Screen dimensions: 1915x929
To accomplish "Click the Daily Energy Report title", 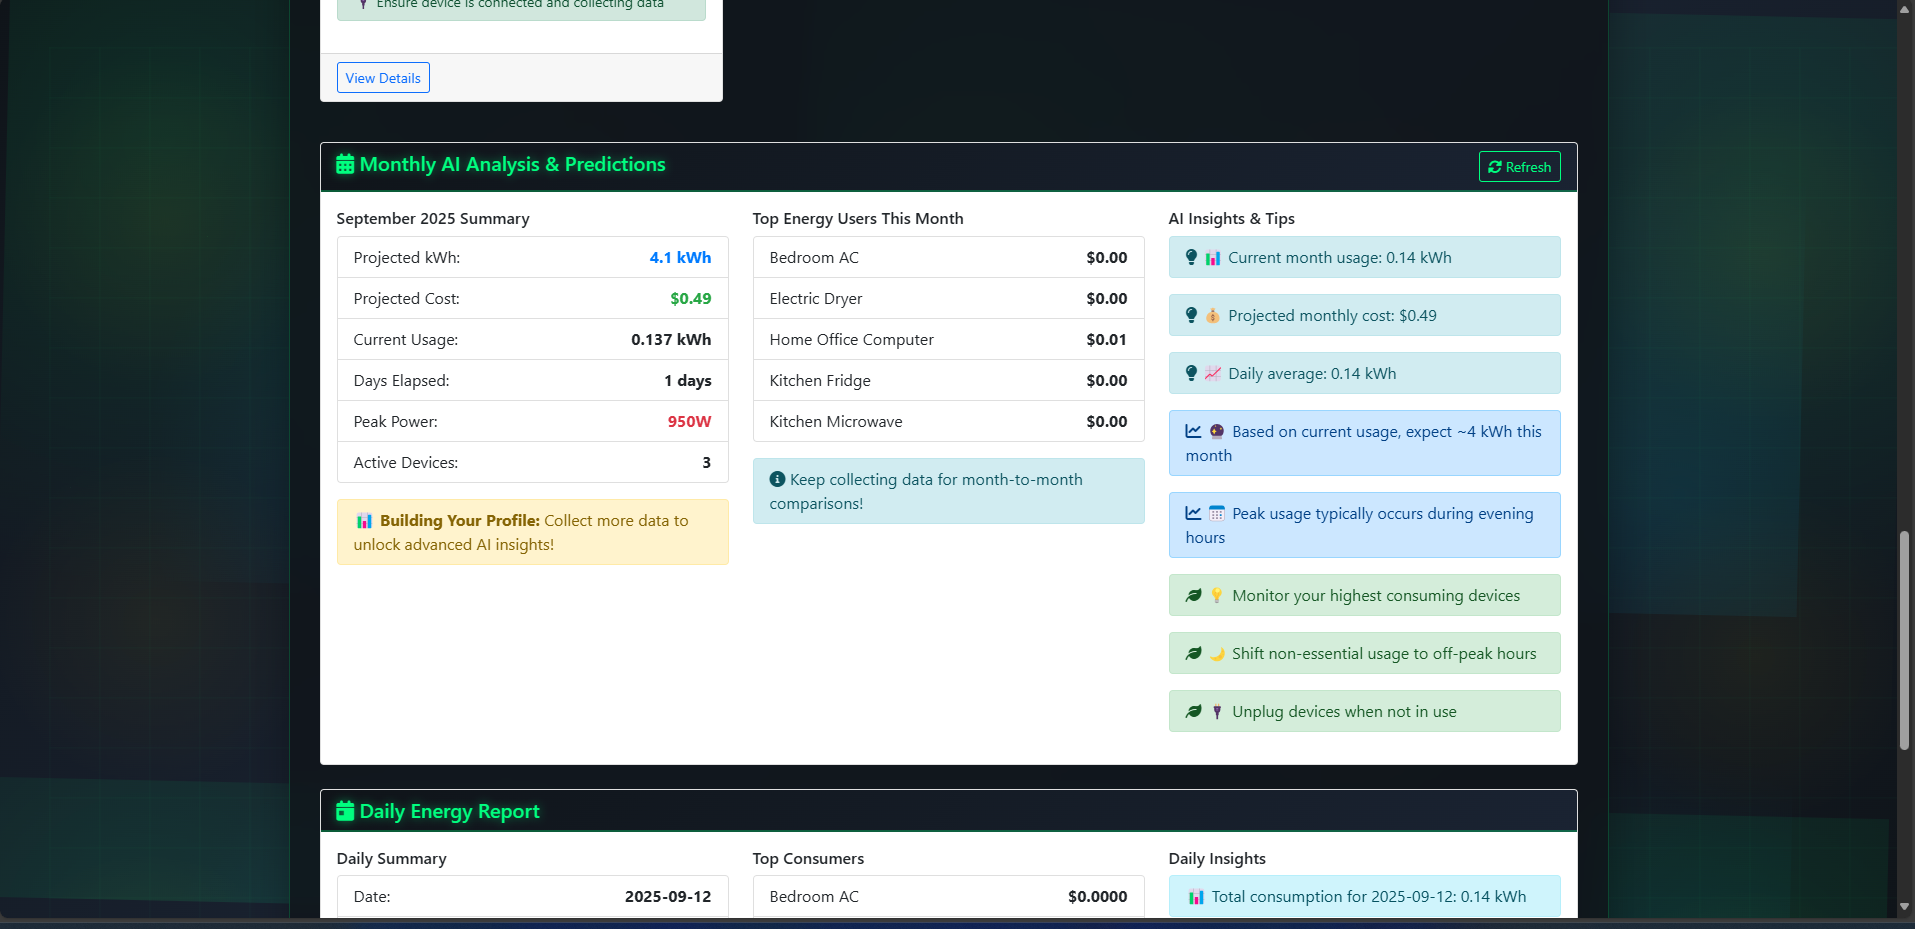I will point(449,811).
